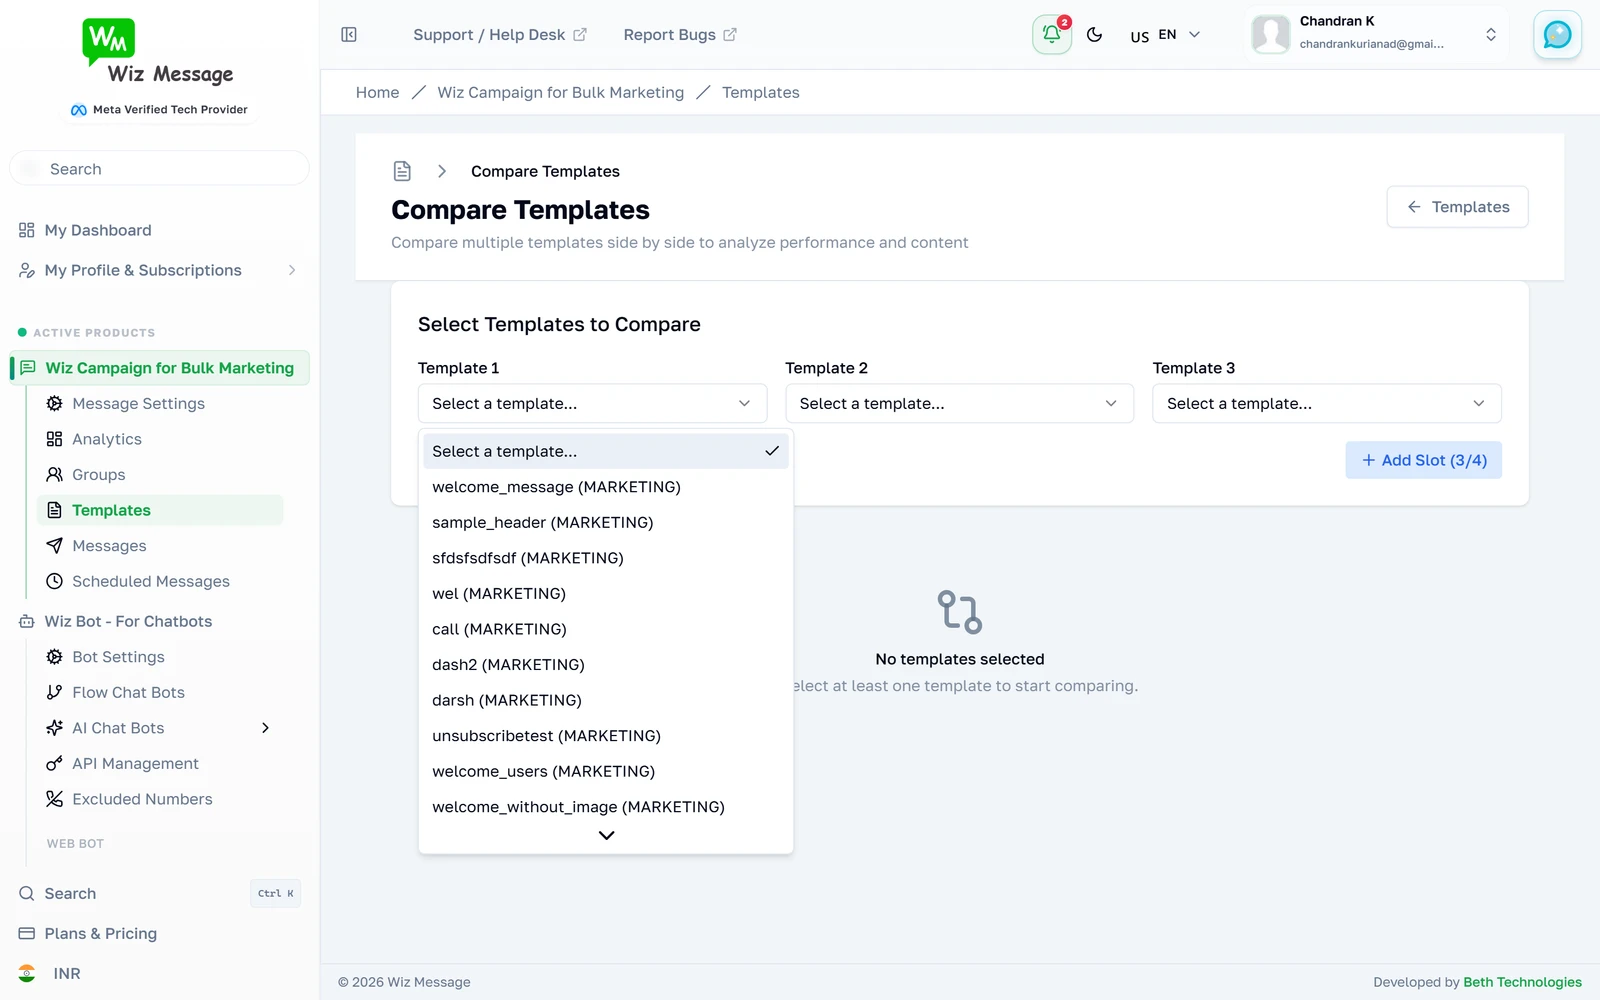Click My Dashboard grid icon
The width and height of the screenshot is (1600, 1000).
click(27, 230)
